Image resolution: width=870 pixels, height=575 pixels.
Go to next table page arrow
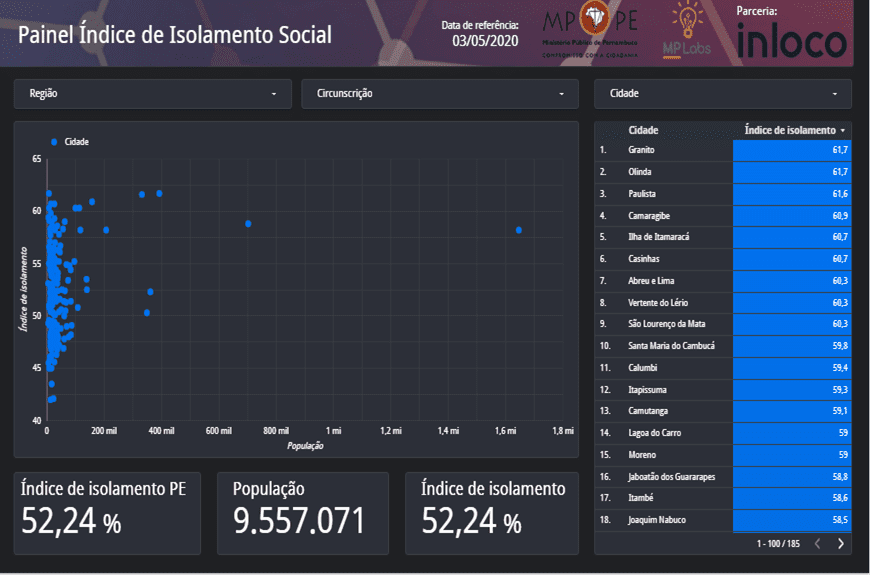point(840,543)
